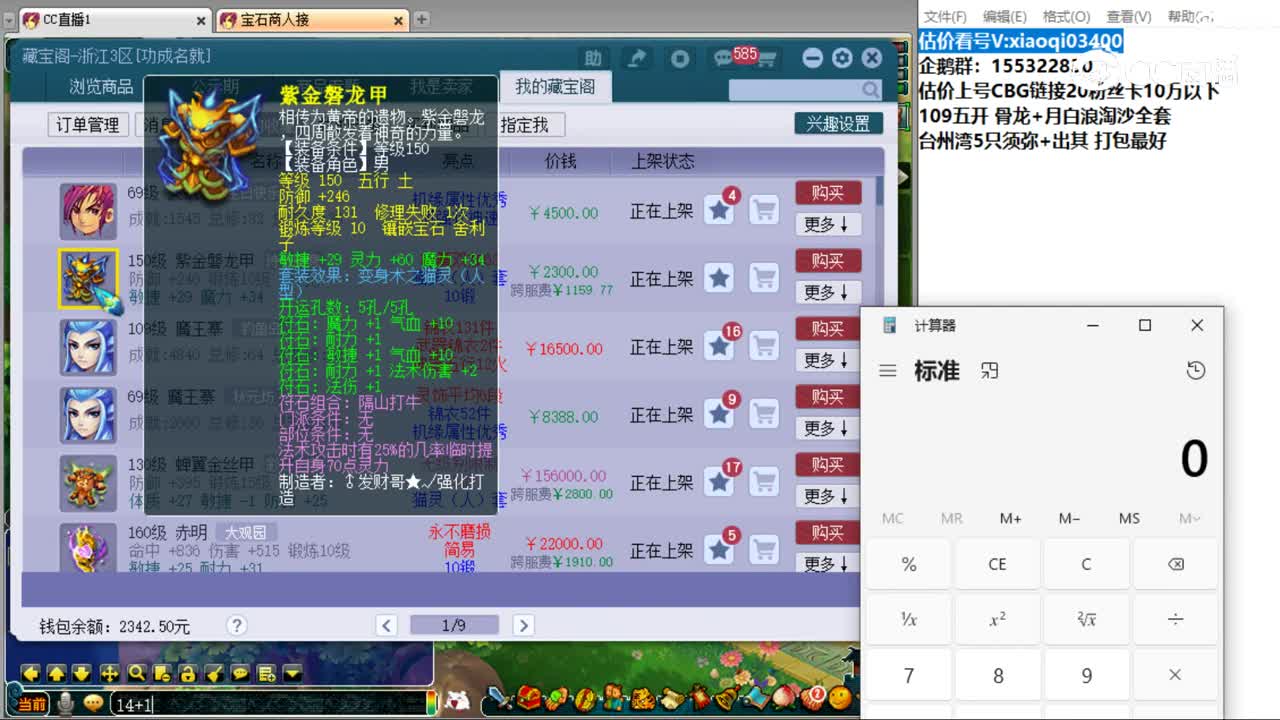Favorite star for the ¥2300.00 item
1280x720 pixels.
pyautogui.click(x=719, y=278)
